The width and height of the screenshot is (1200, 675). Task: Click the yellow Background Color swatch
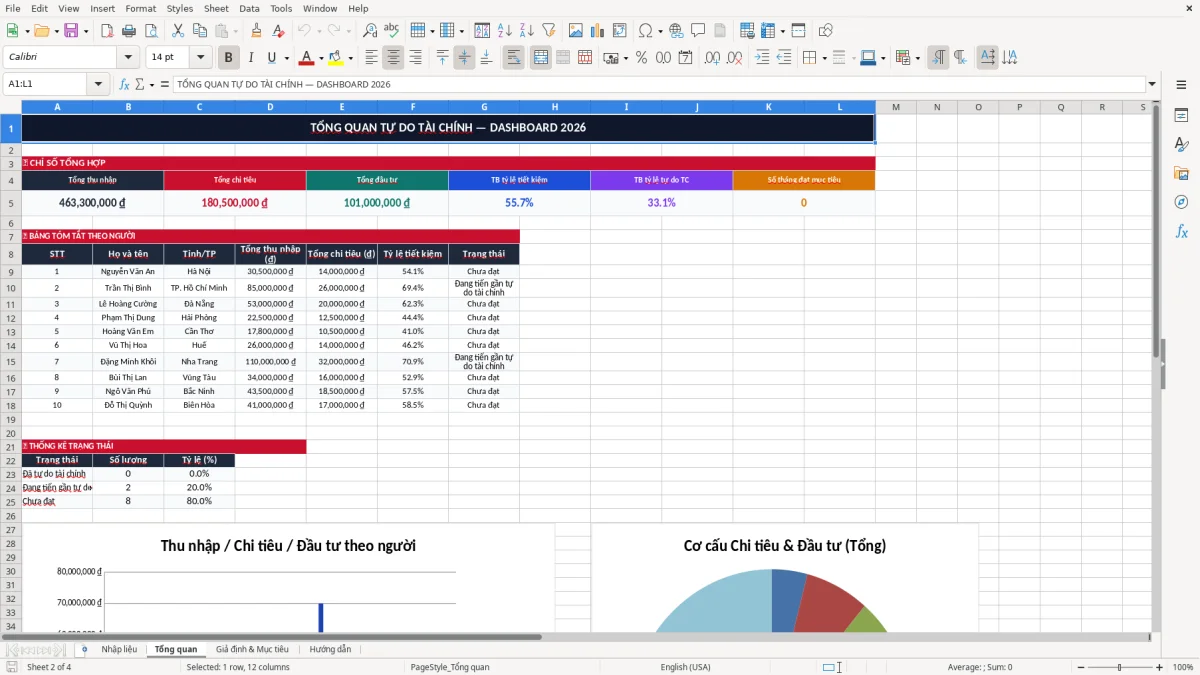pos(336,57)
